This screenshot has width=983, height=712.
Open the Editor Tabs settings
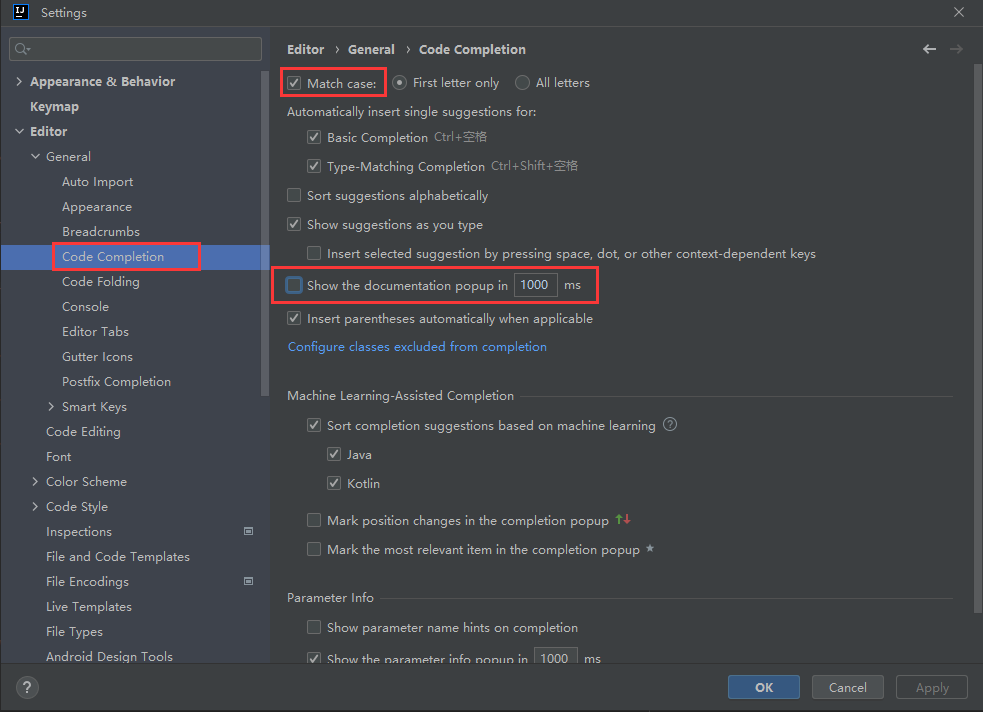click(x=95, y=332)
